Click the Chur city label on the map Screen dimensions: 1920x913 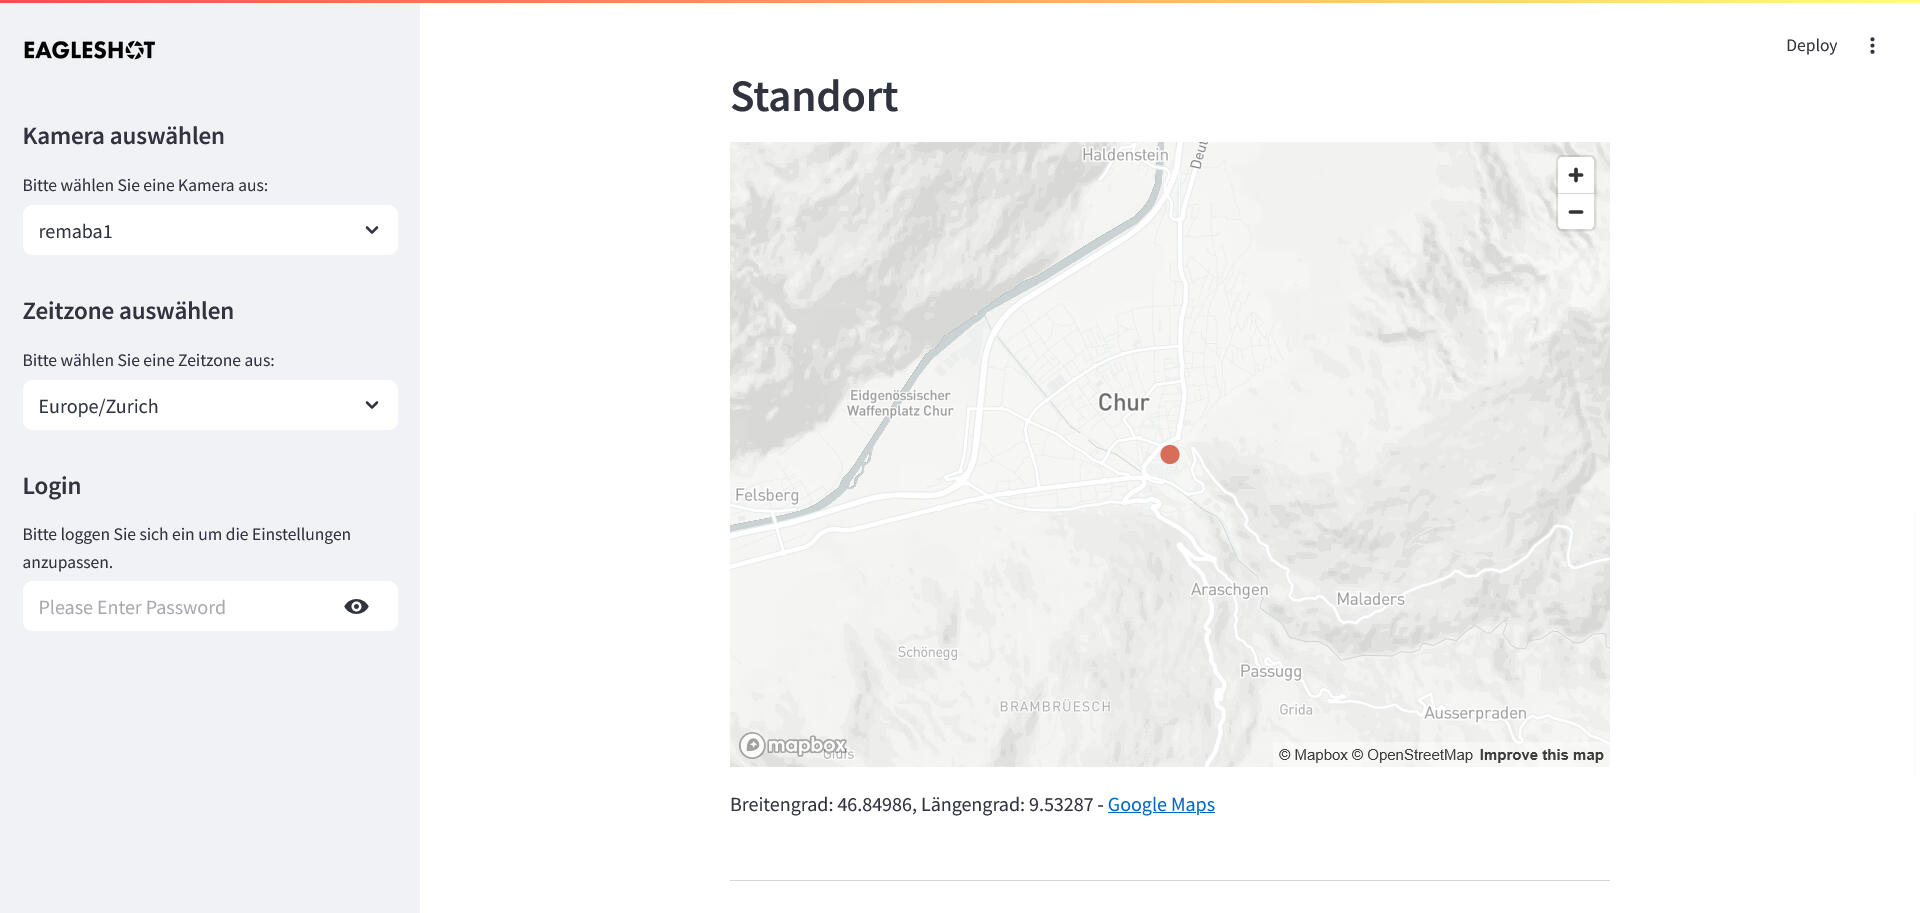tap(1123, 403)
